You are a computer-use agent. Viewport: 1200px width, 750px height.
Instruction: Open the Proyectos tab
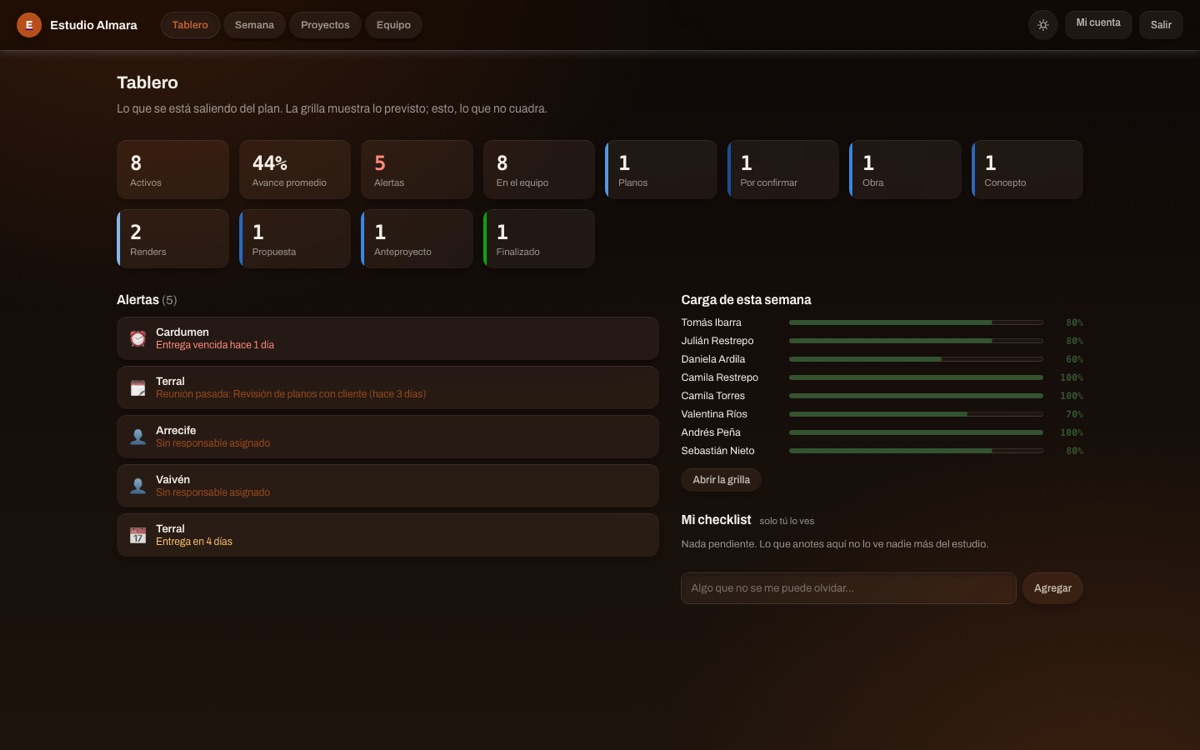click(325, 25)
